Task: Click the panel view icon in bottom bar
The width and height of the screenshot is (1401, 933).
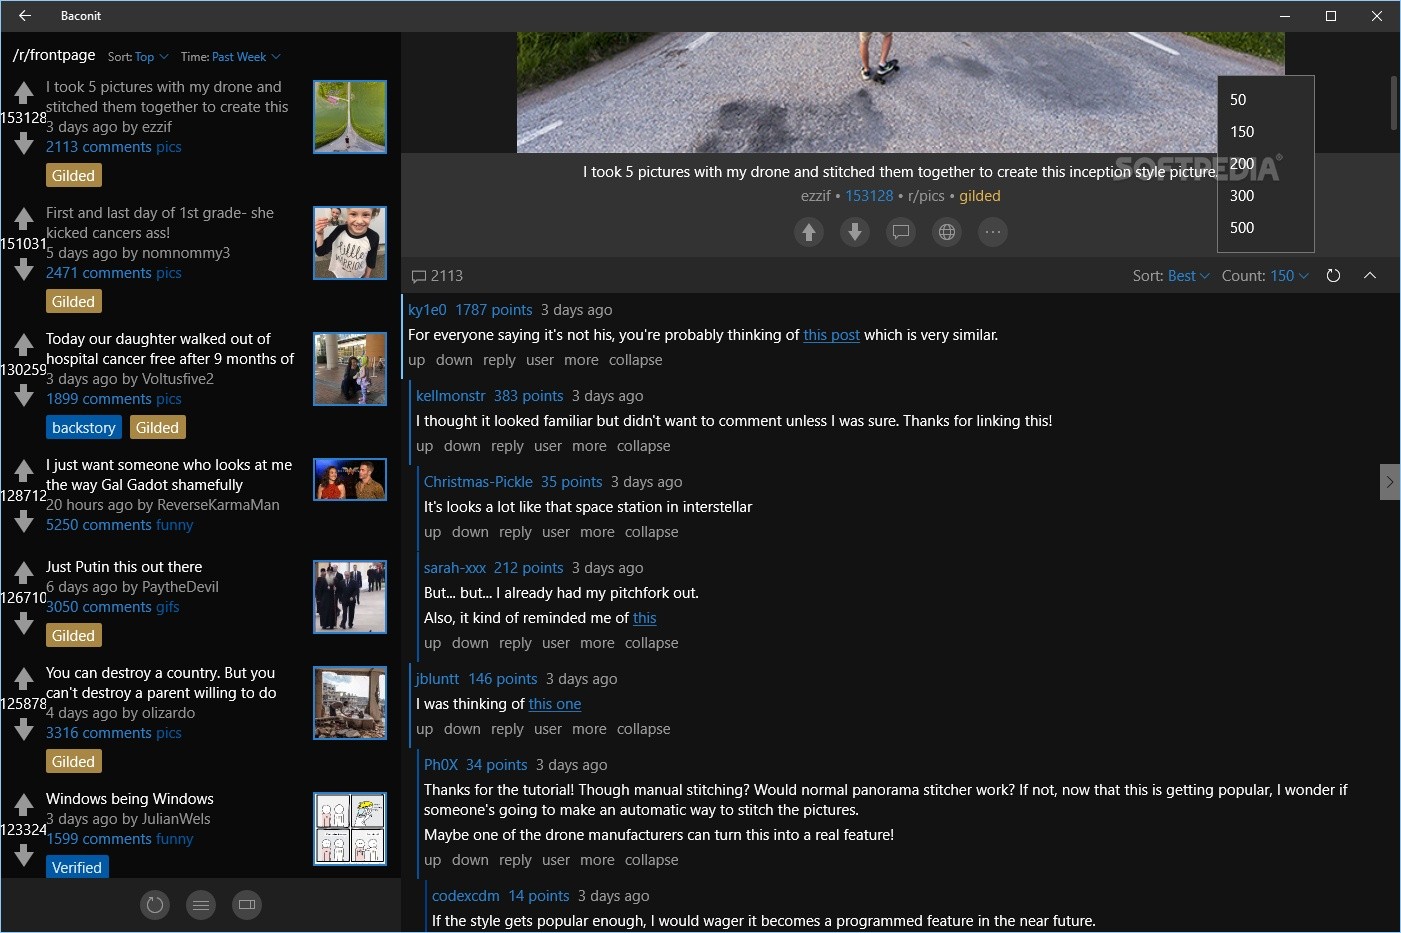Action: (x=247, y=905)
